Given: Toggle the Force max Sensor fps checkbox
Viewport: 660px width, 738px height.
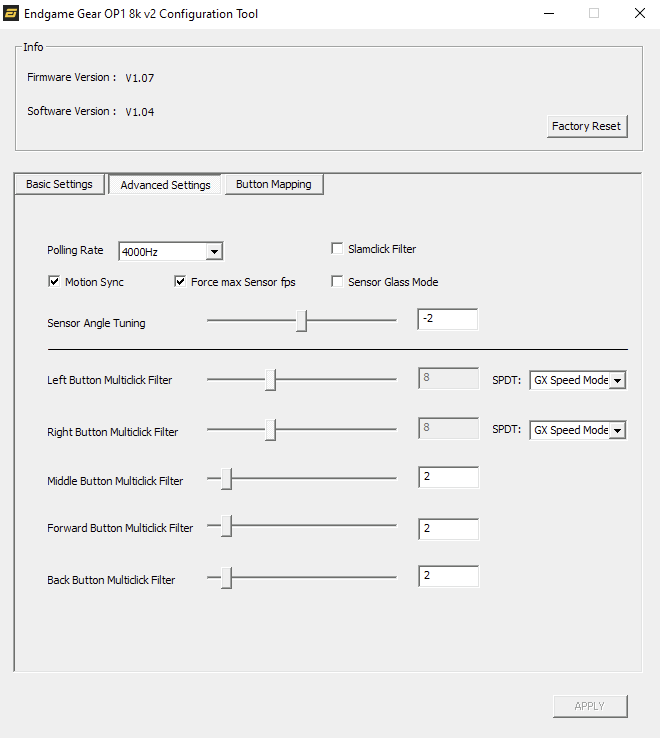Looking at the screenshot, I should [180, 281].
